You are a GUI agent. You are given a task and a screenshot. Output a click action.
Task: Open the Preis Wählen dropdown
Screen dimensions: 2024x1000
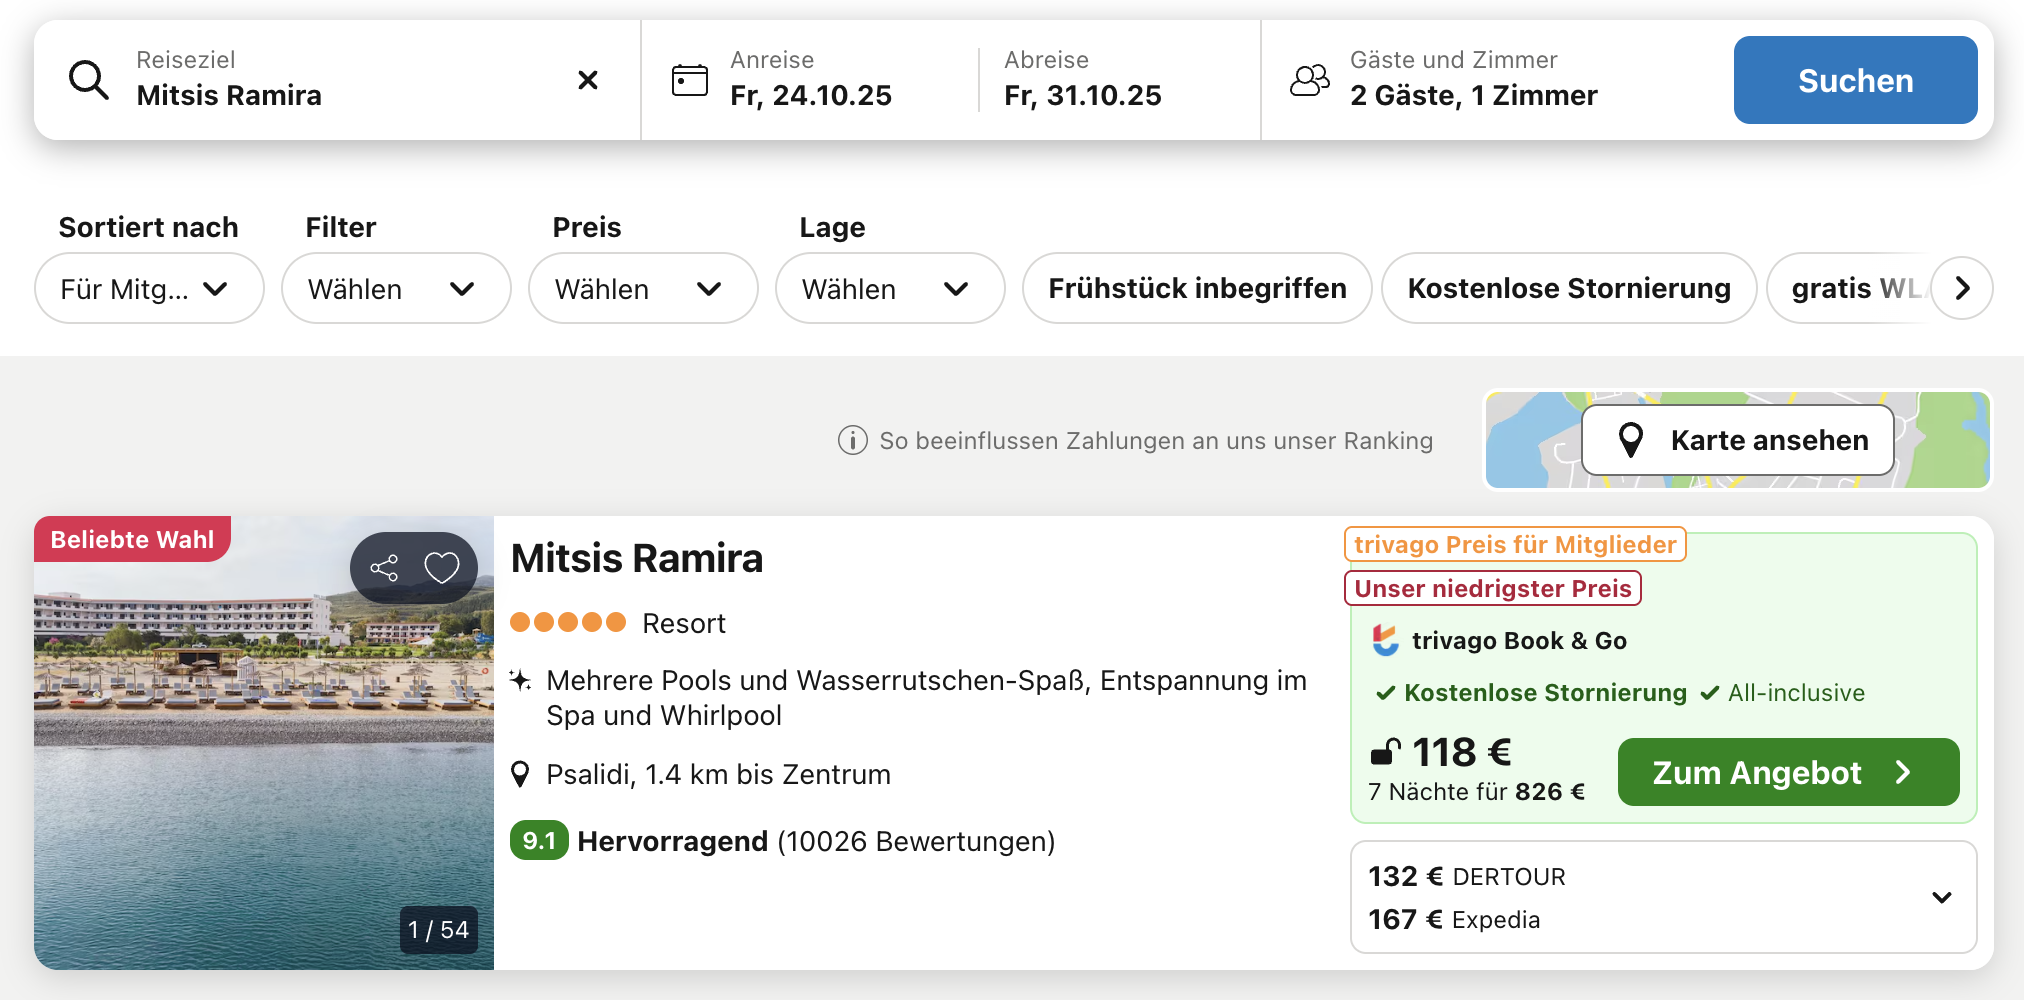click(643, 288)
